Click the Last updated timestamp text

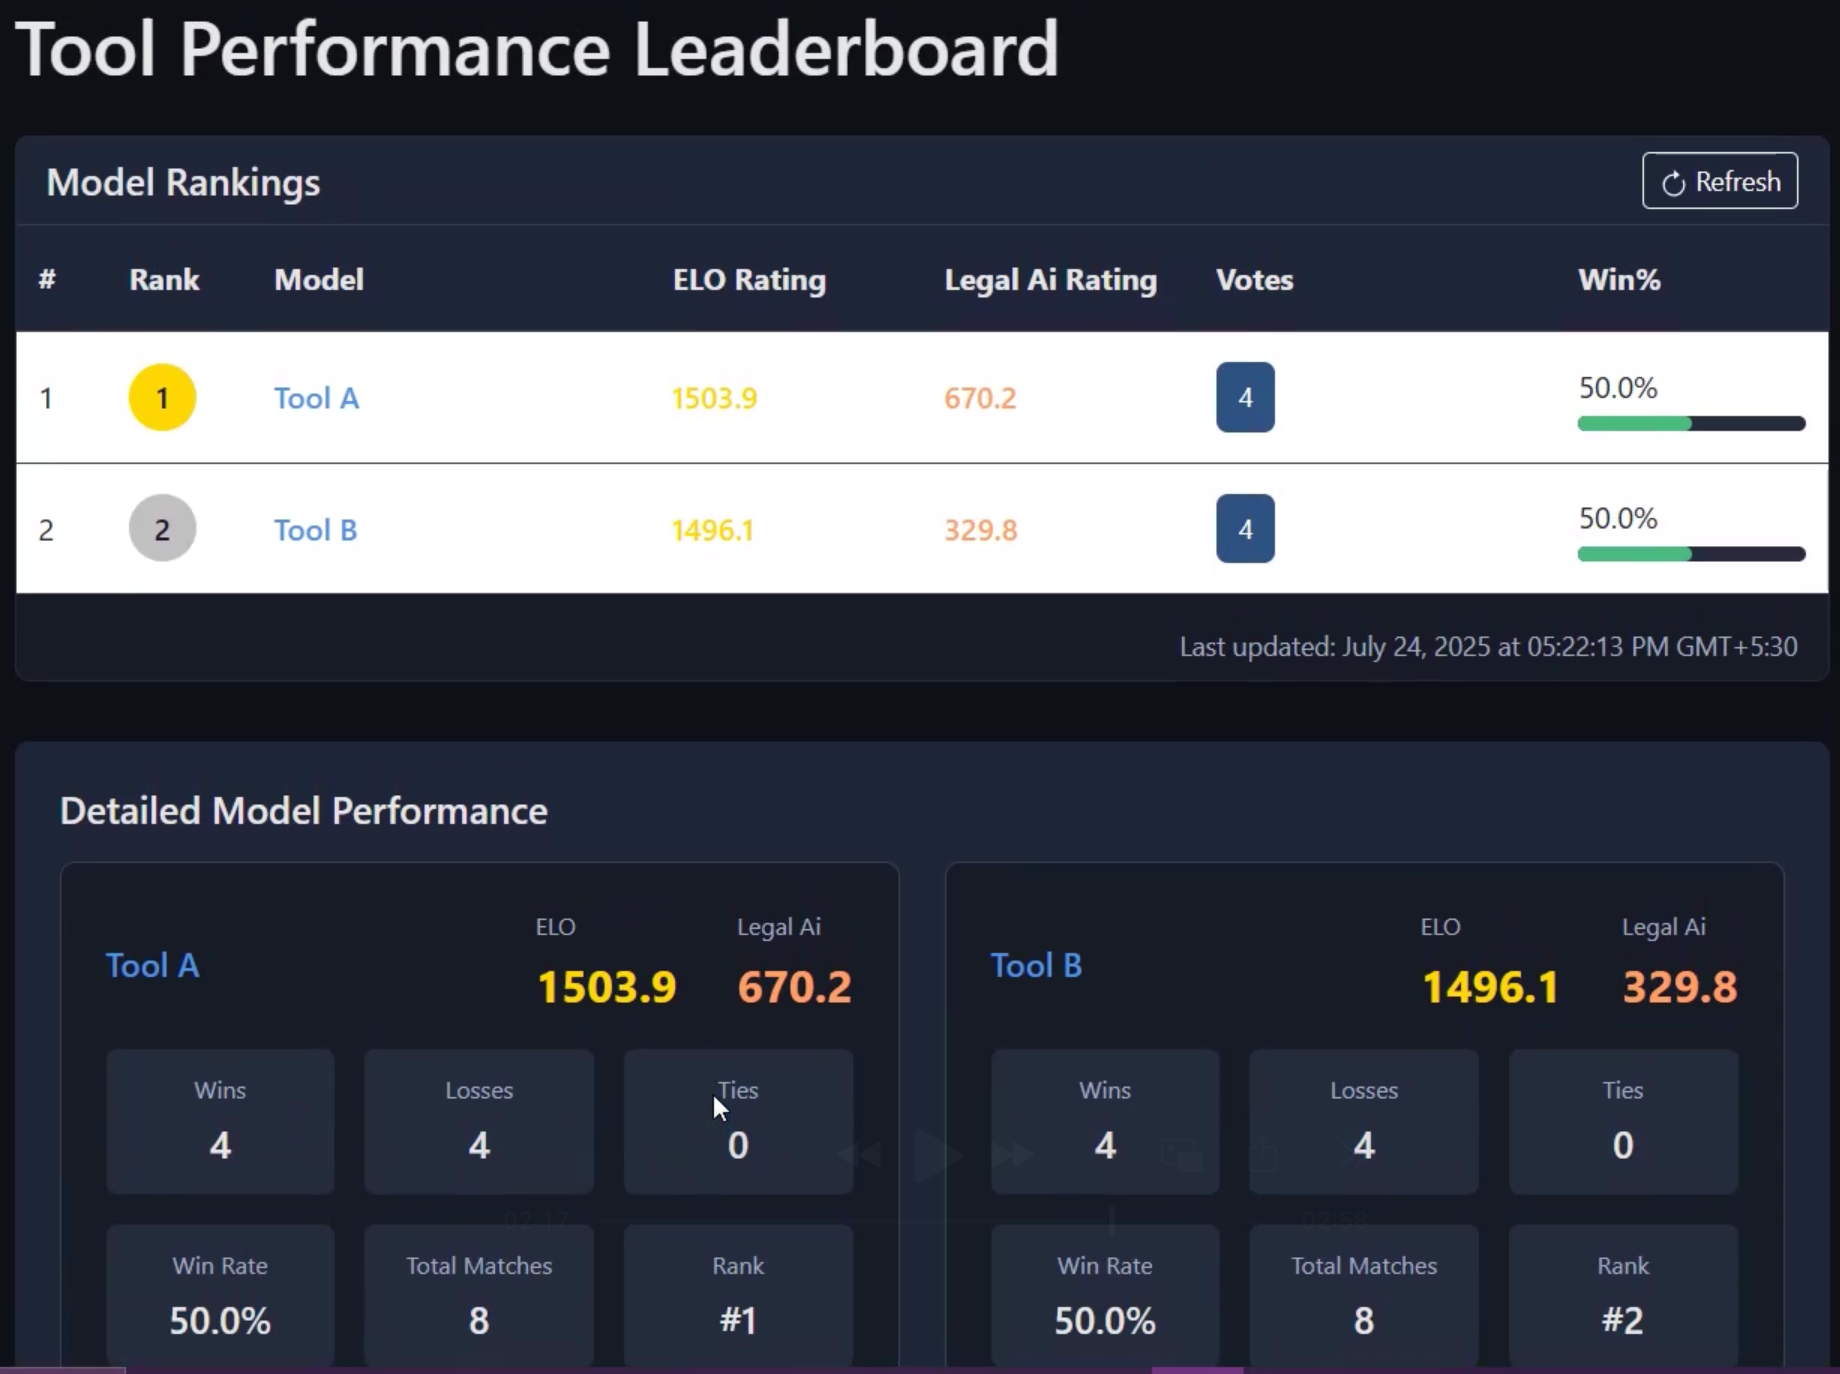point(1488,647)
